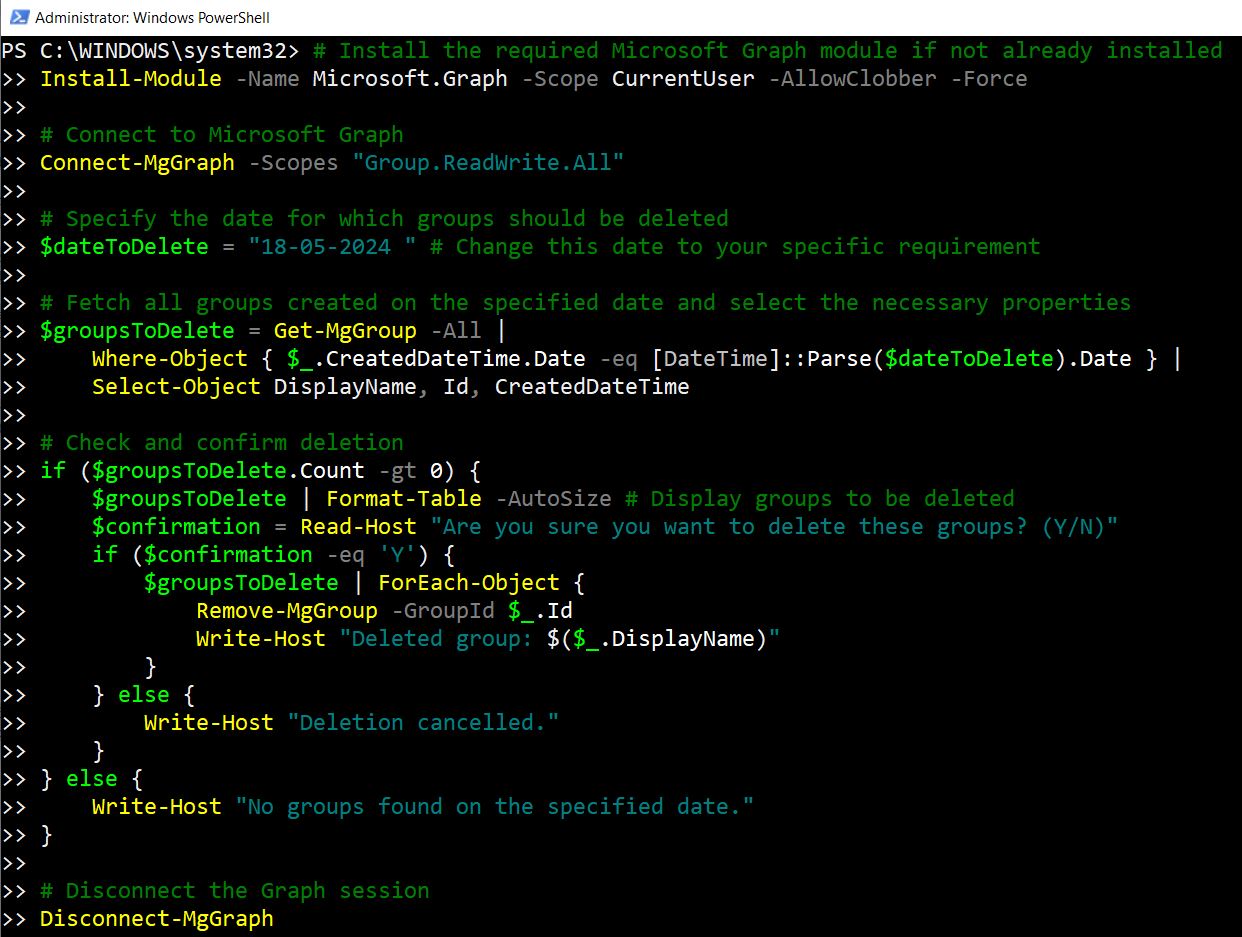Select the Connect-MgGraph cmdlet name
1242x937 pixels.
[137, 162]
